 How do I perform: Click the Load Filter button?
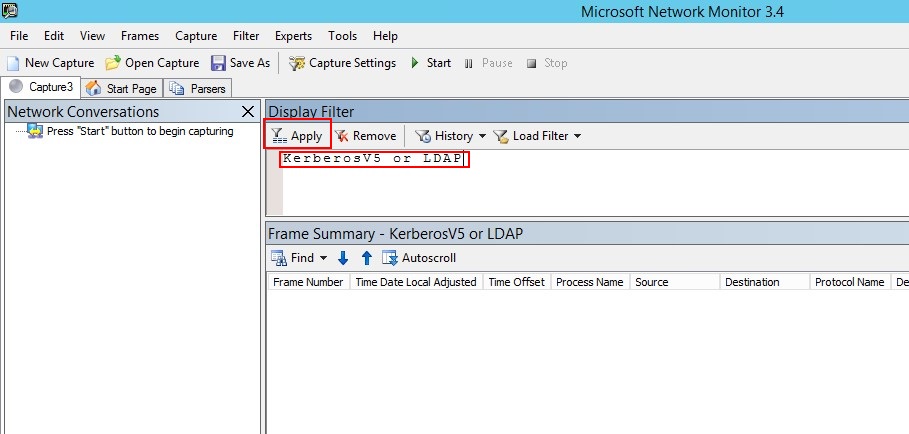click(x=531, y=136)
